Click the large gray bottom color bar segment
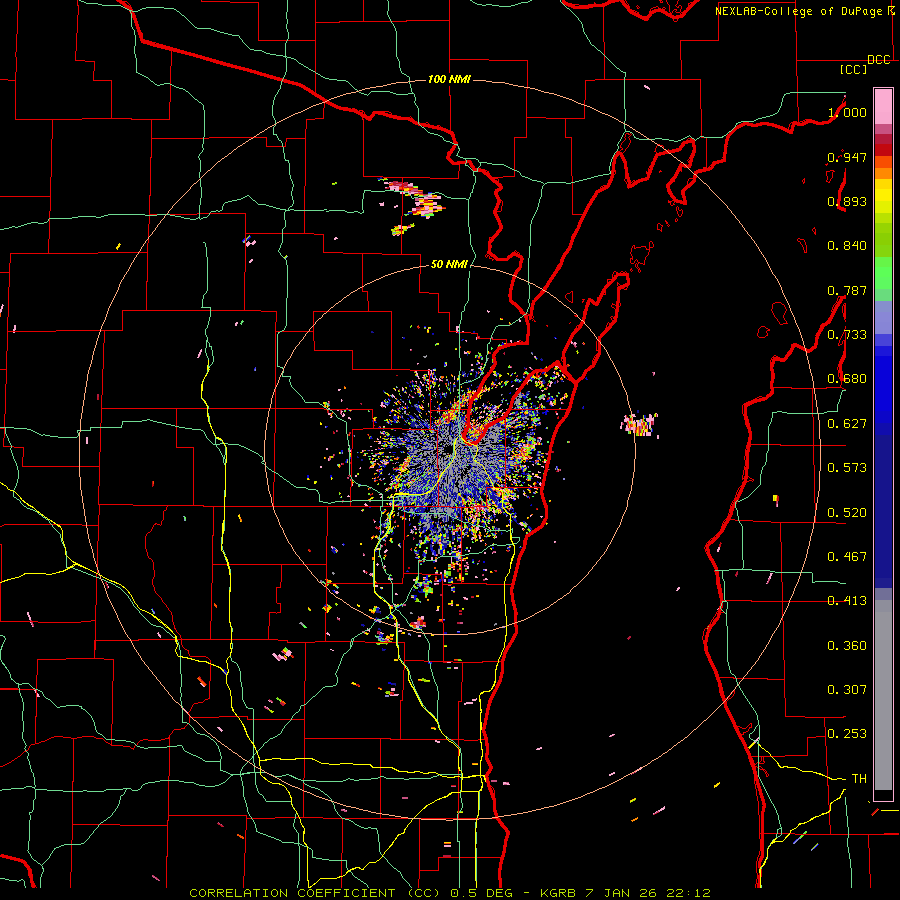 pyautogui.click(x=883, y=695)
